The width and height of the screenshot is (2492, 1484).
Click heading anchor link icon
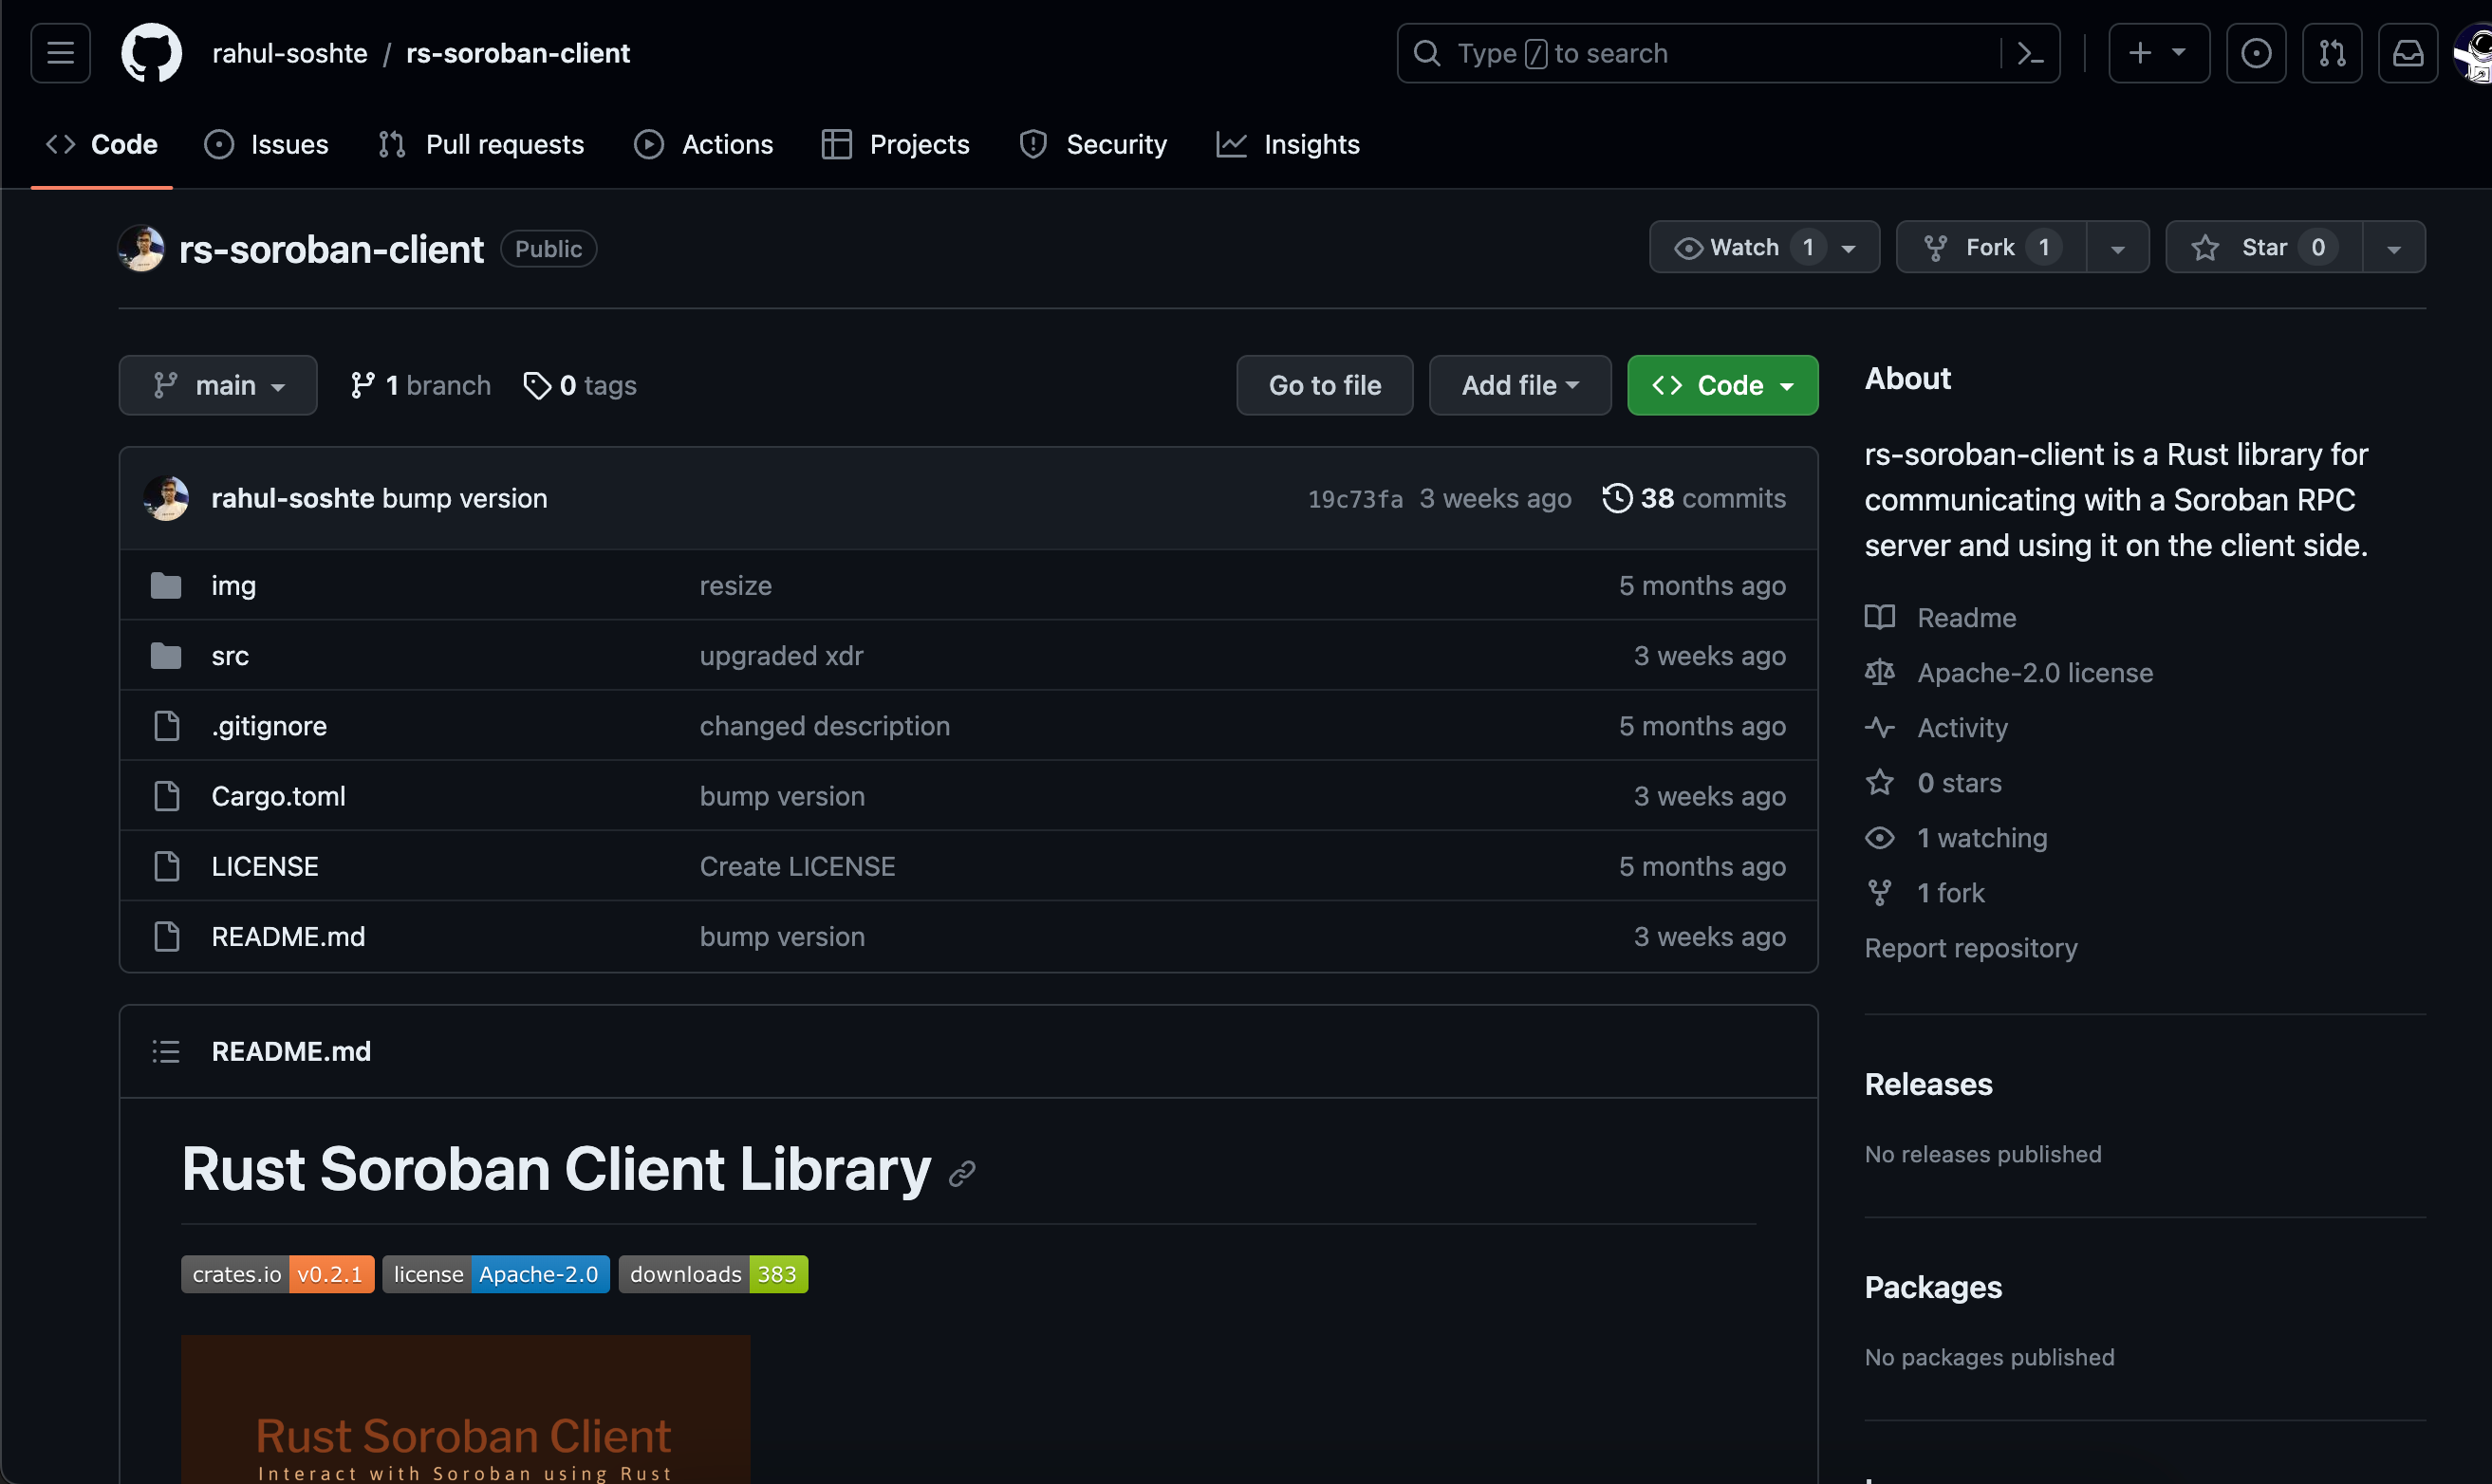962,1172
